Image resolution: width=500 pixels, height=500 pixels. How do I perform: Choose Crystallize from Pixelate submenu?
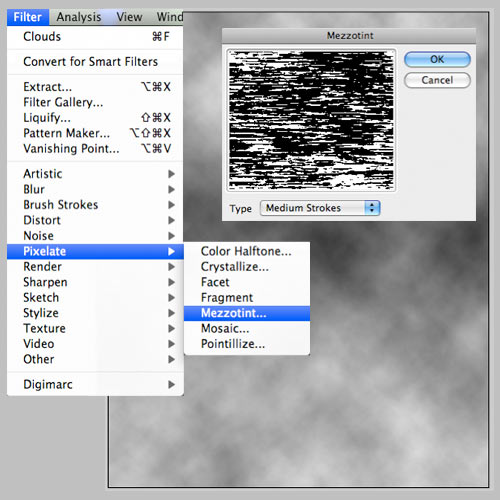(247, 267)
